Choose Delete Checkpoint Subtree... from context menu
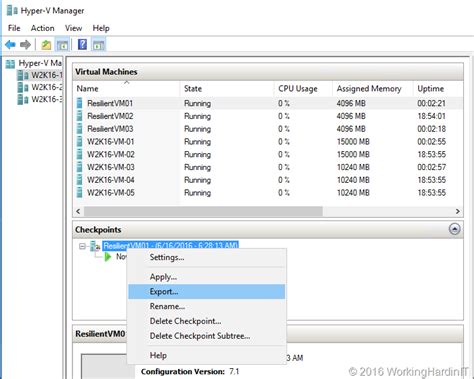 (x=207, y=336)
